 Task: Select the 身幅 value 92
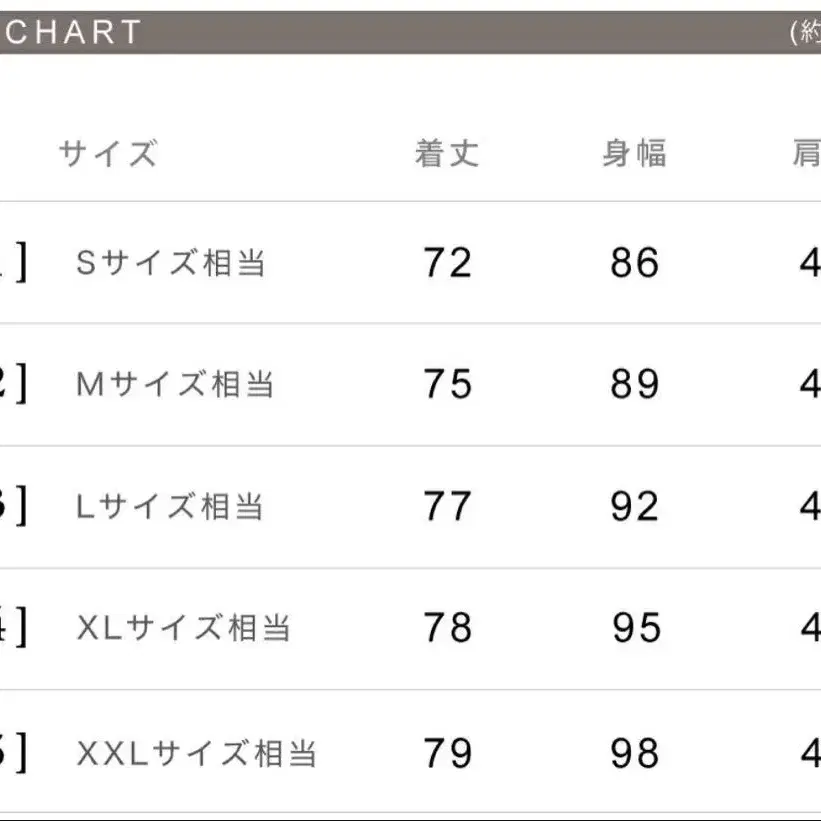click(635, 507)
